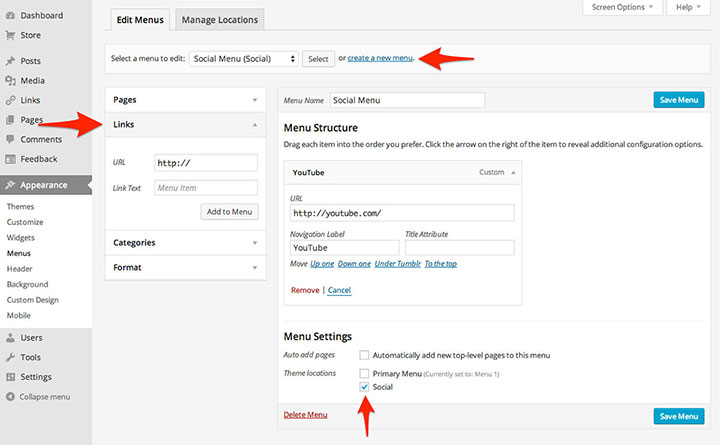This screenshot has height=445, width=720.
Task: Switch to the Manage Locations tab
Action: coord(219,20)
